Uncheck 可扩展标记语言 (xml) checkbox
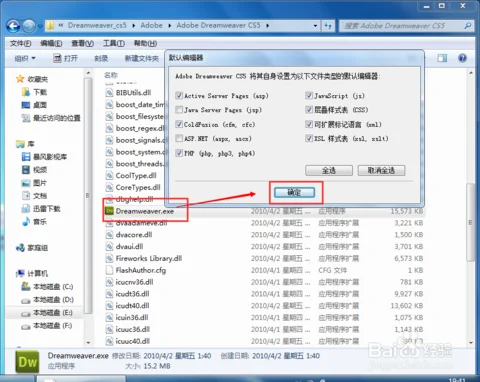The image size is (480, 382). (309, 124)
